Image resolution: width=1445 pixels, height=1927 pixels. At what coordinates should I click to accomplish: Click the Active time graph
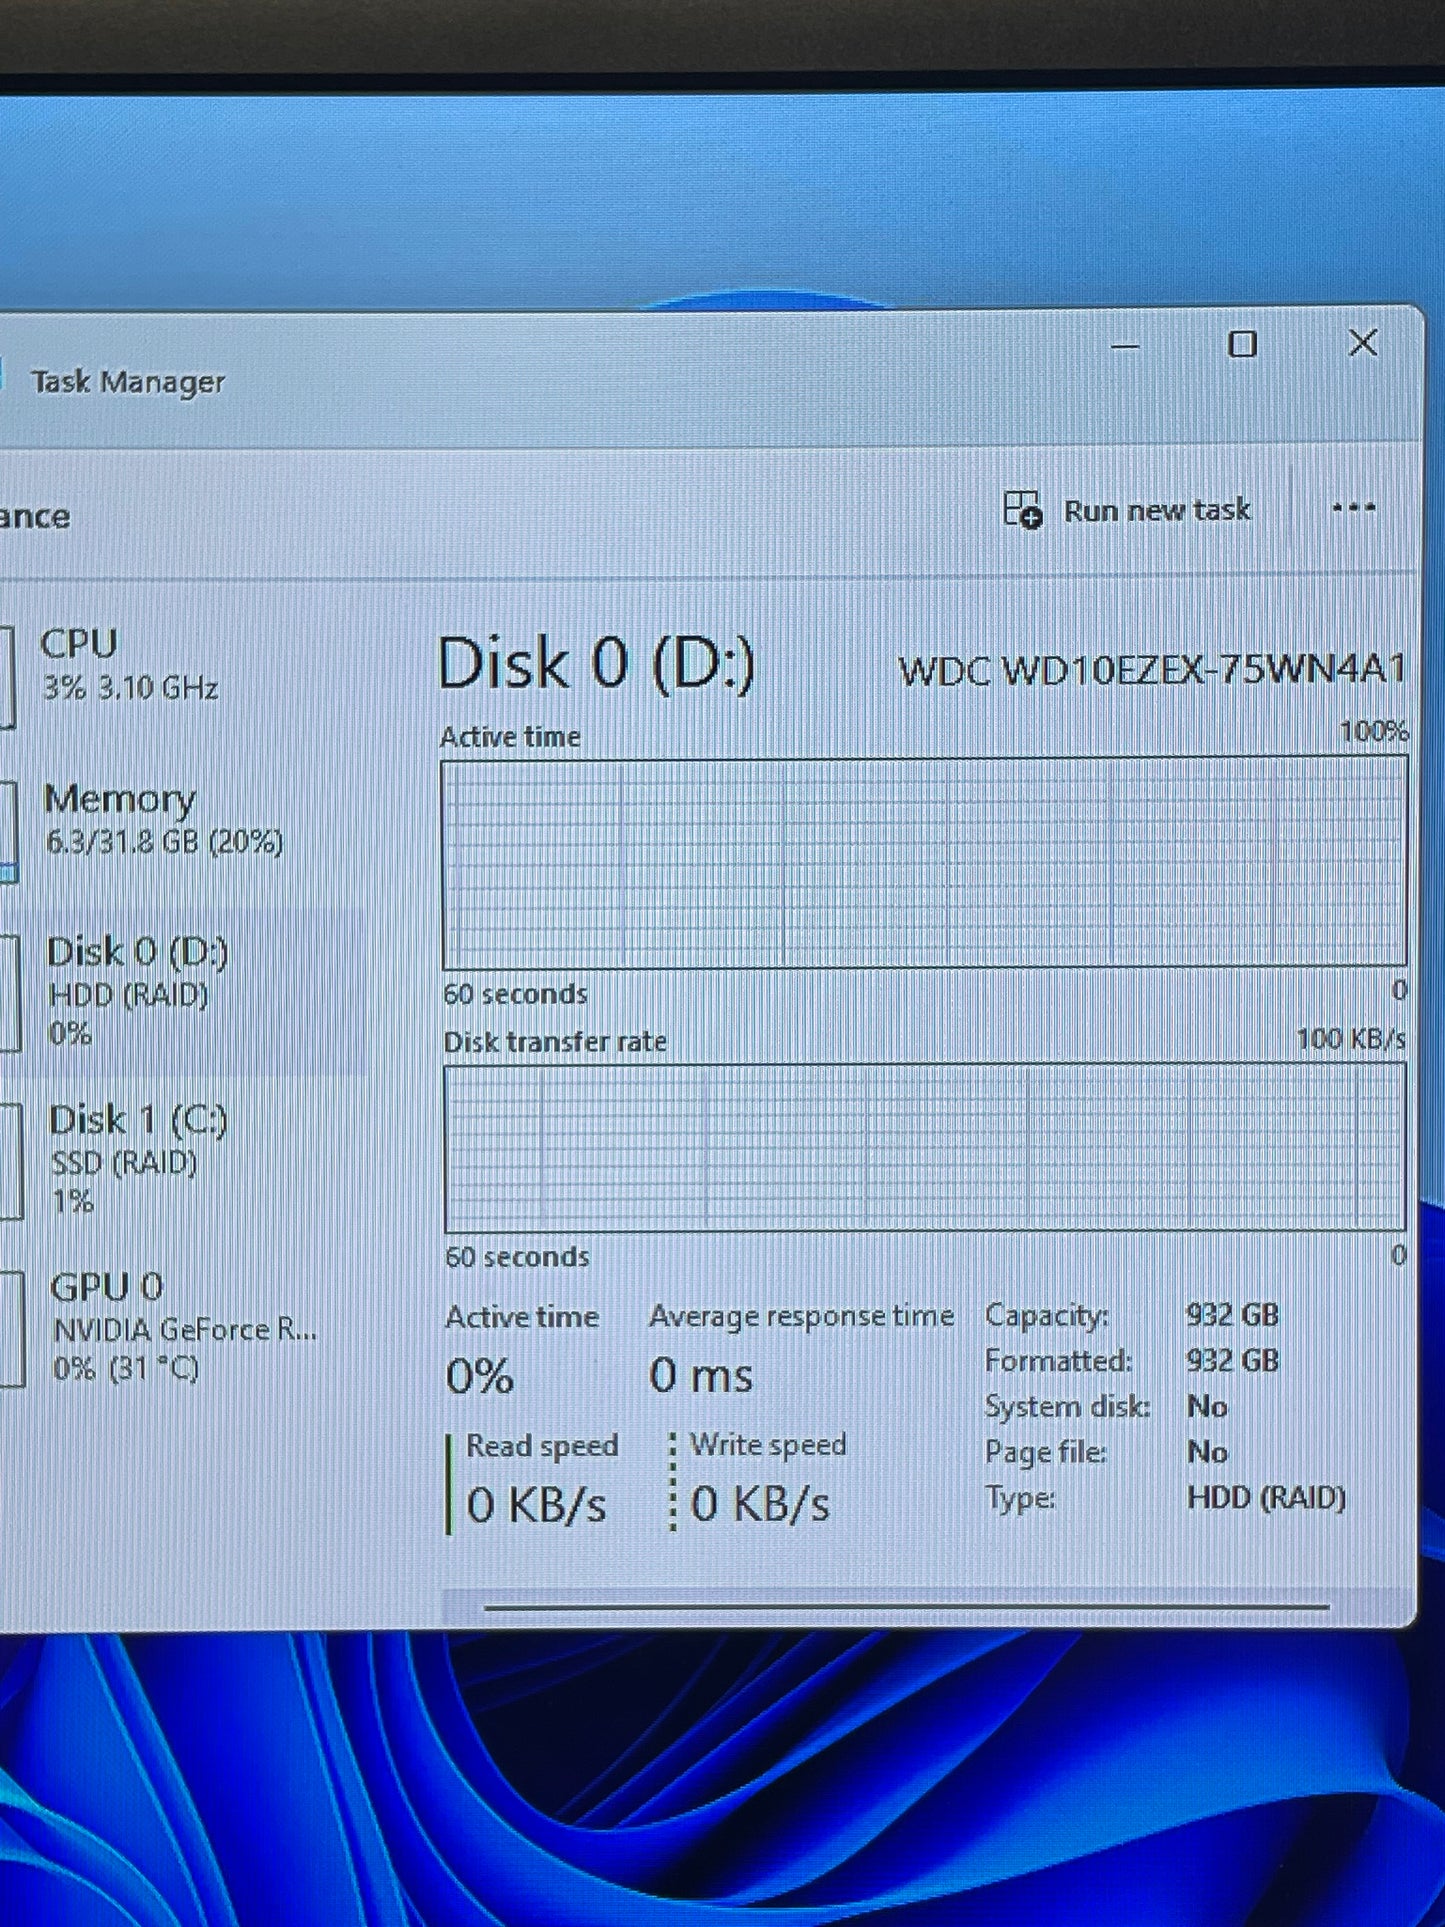tap(924, 862)
